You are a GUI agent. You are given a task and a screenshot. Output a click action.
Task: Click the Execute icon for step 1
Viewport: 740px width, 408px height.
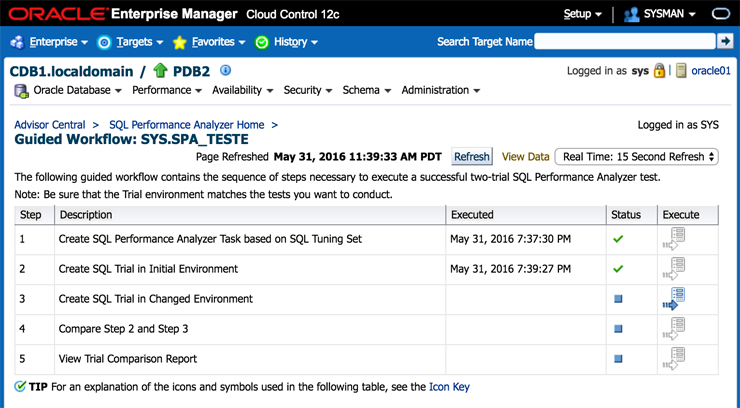pos(673,239)
